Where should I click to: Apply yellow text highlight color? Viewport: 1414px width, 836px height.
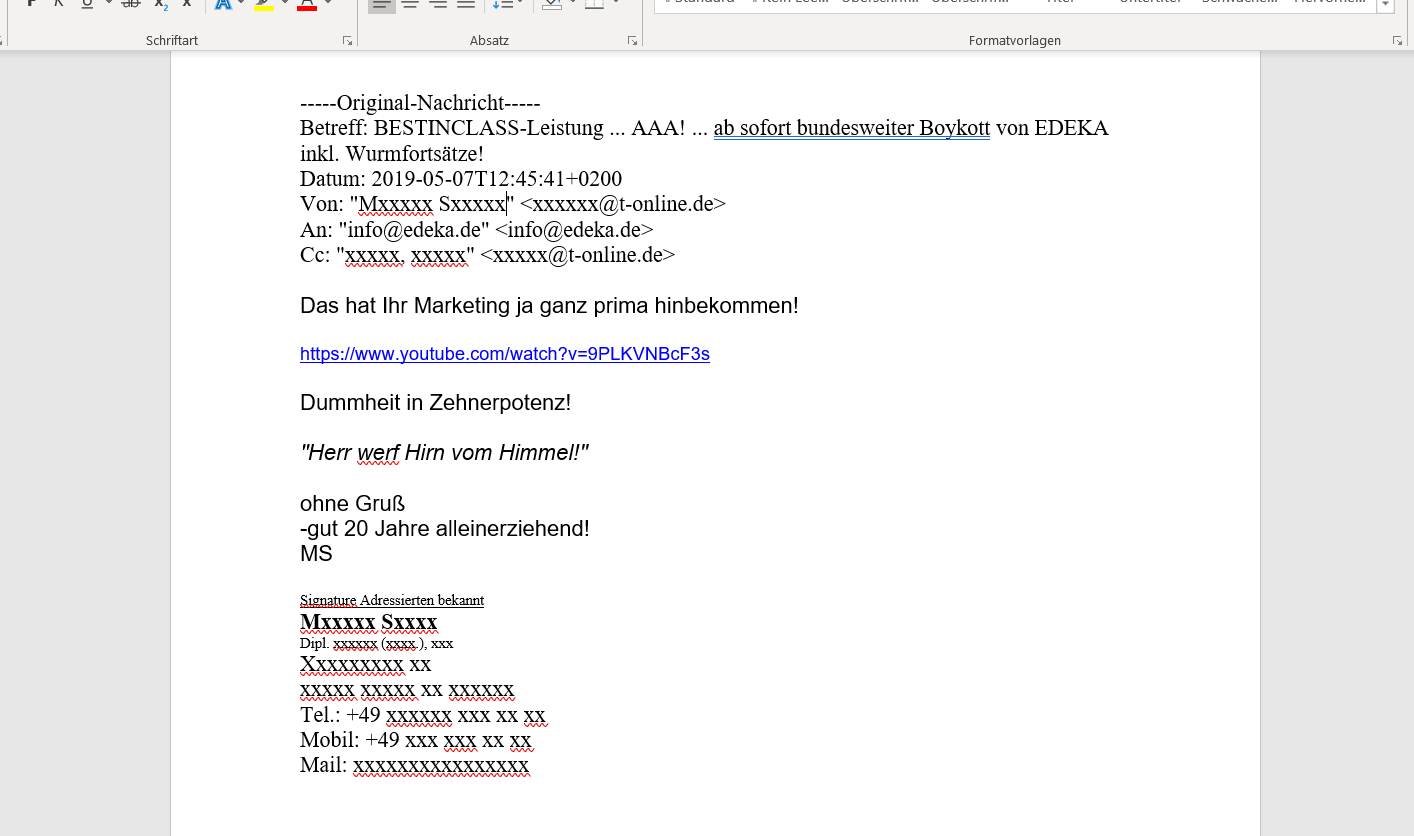[x=264, y=4]
